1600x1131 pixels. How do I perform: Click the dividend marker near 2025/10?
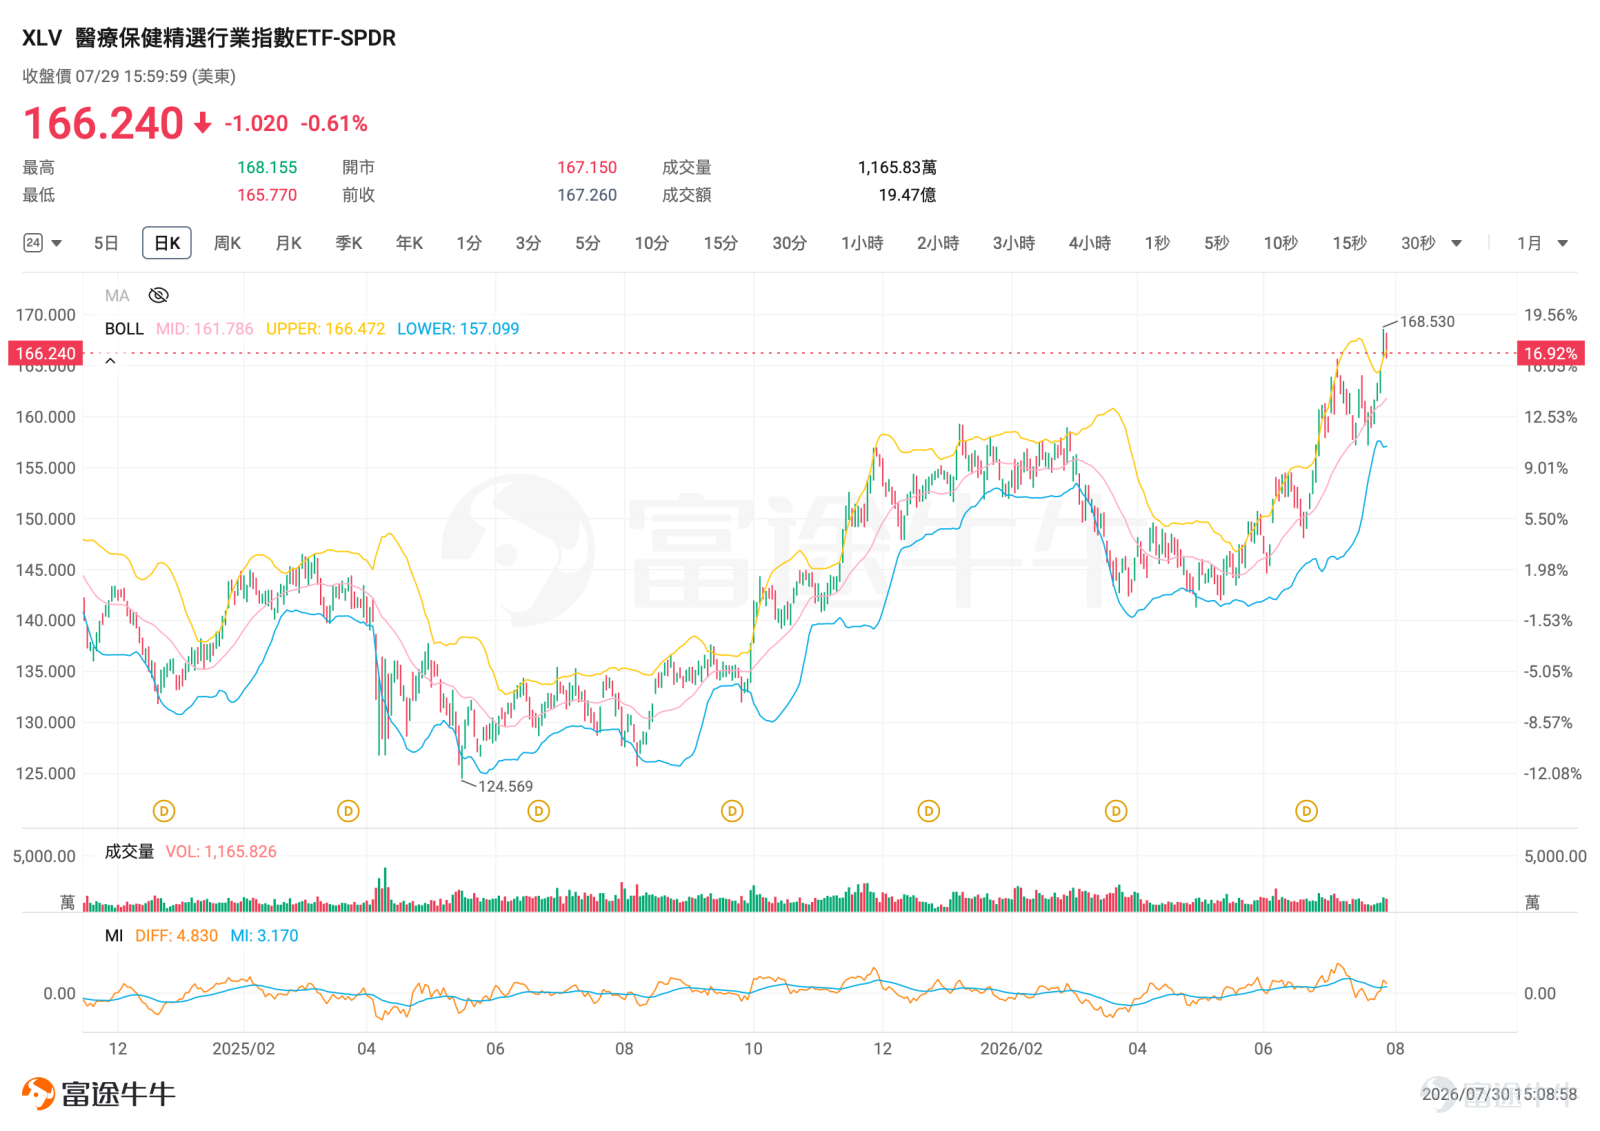click(732, 811)
